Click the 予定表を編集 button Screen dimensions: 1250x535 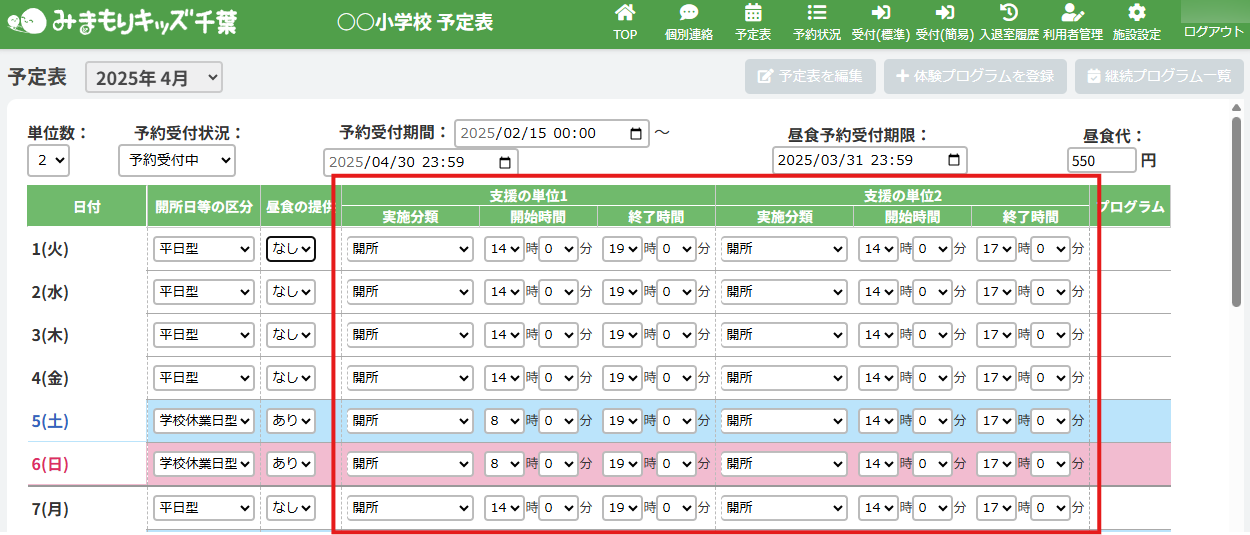[x=810, y=76]
